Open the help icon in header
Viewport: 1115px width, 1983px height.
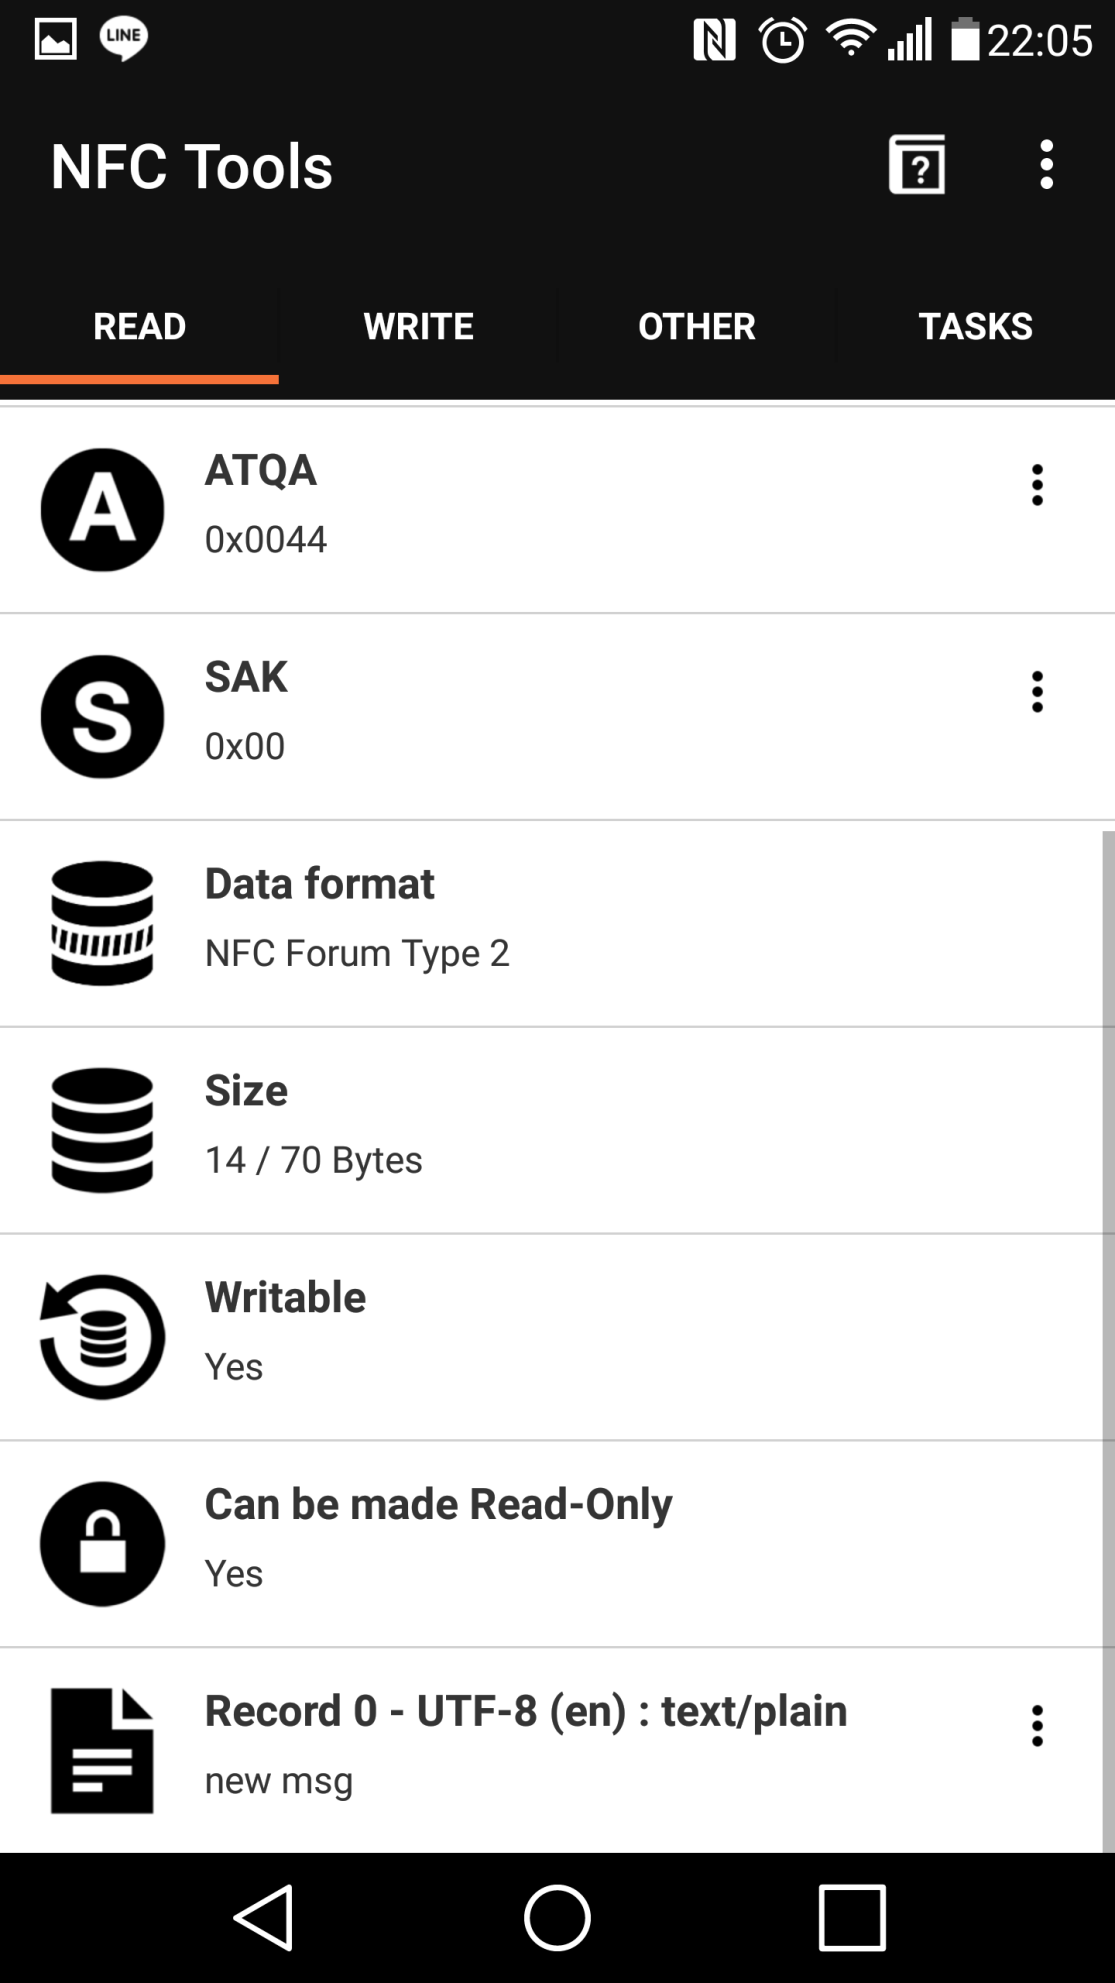pyautogui.click(x=917, y=165)
